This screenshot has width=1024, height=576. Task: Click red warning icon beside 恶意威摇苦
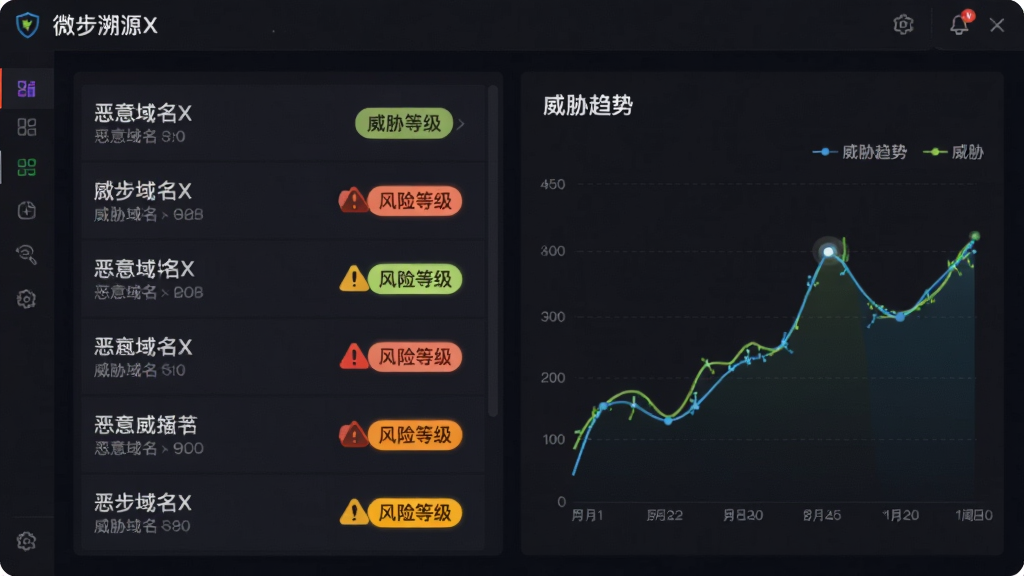pyautogui.click(x=353, y=434)
